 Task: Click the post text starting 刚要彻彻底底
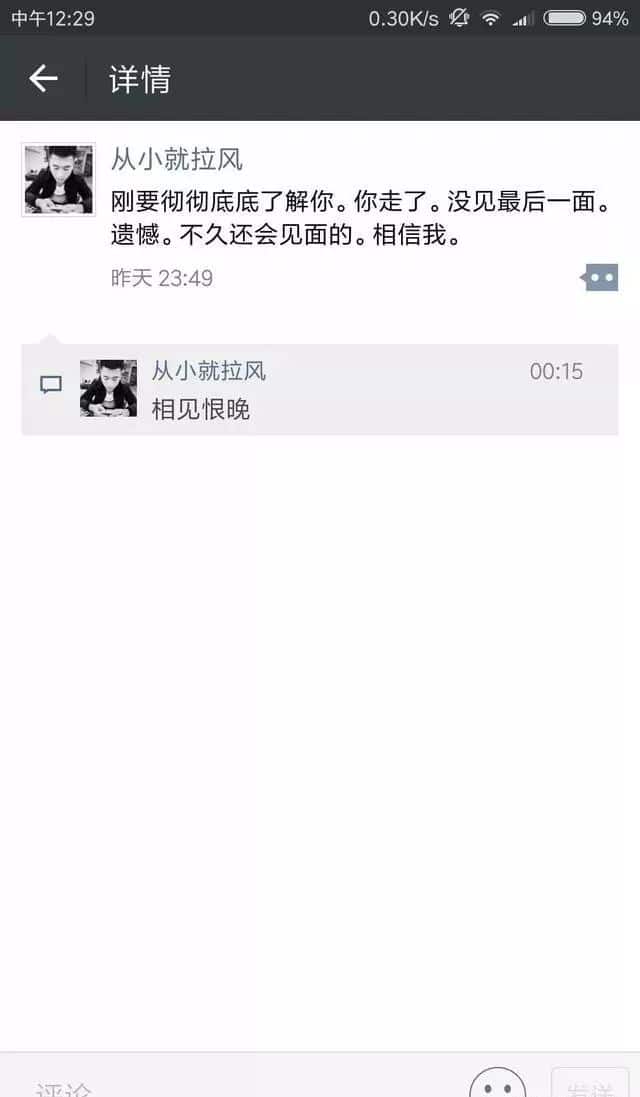point(361,218)
